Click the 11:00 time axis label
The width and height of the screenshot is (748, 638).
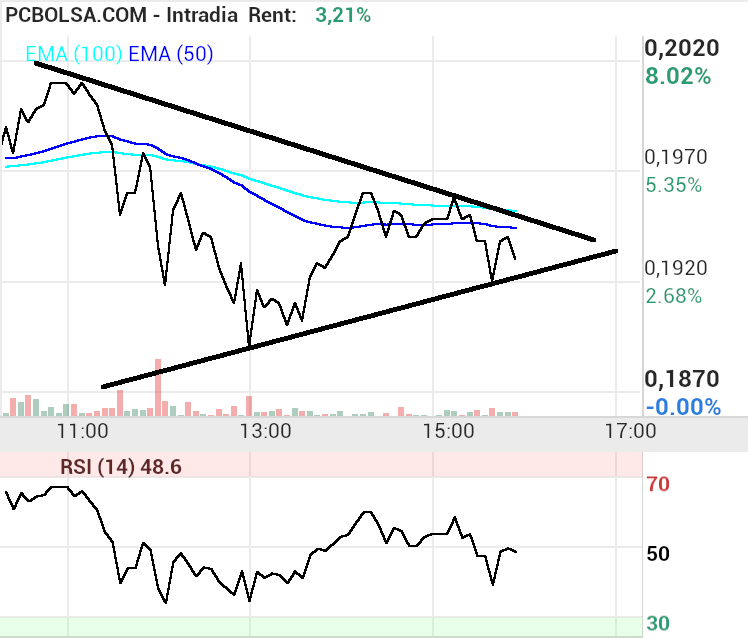(x=83, y=431)
